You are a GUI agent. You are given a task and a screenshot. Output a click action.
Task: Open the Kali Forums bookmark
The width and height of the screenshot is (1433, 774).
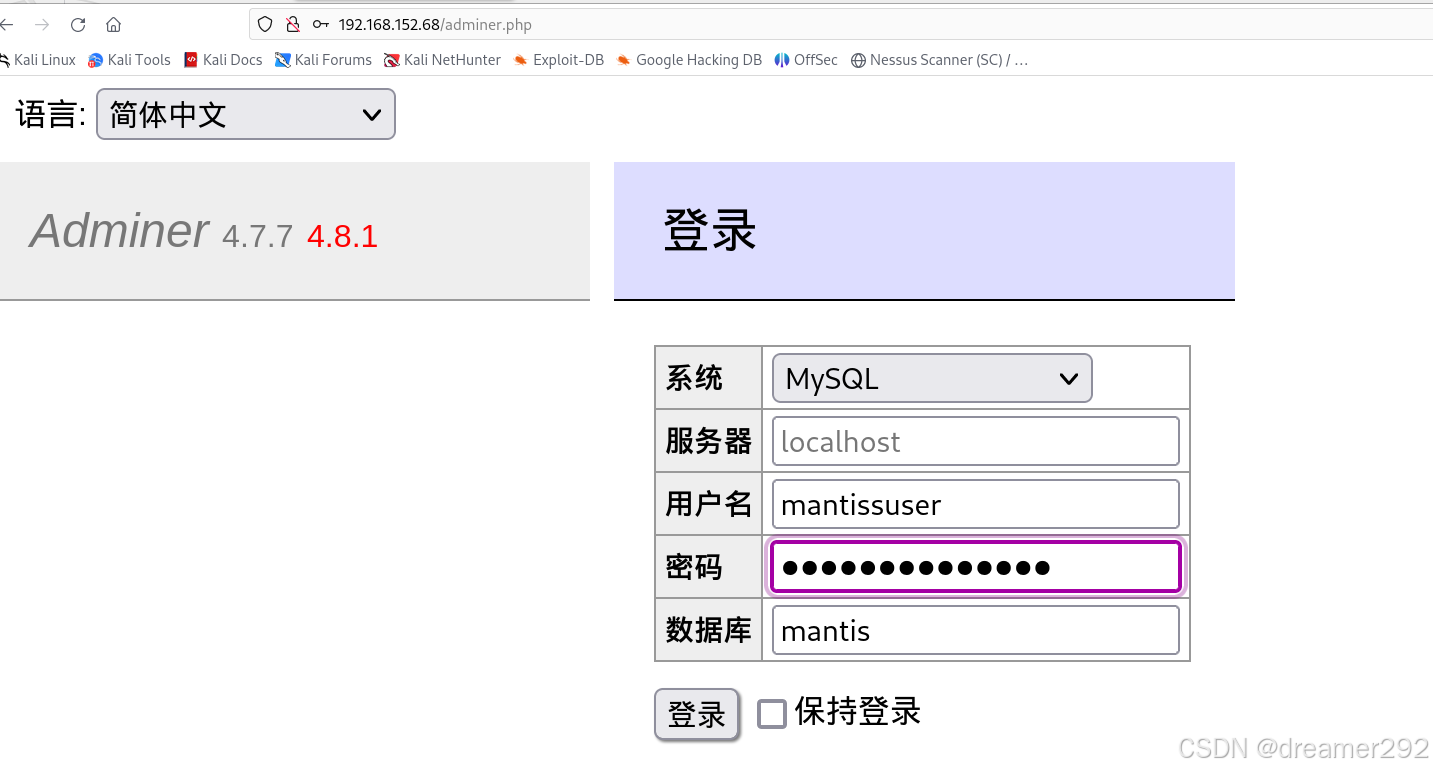click(323, 60)
